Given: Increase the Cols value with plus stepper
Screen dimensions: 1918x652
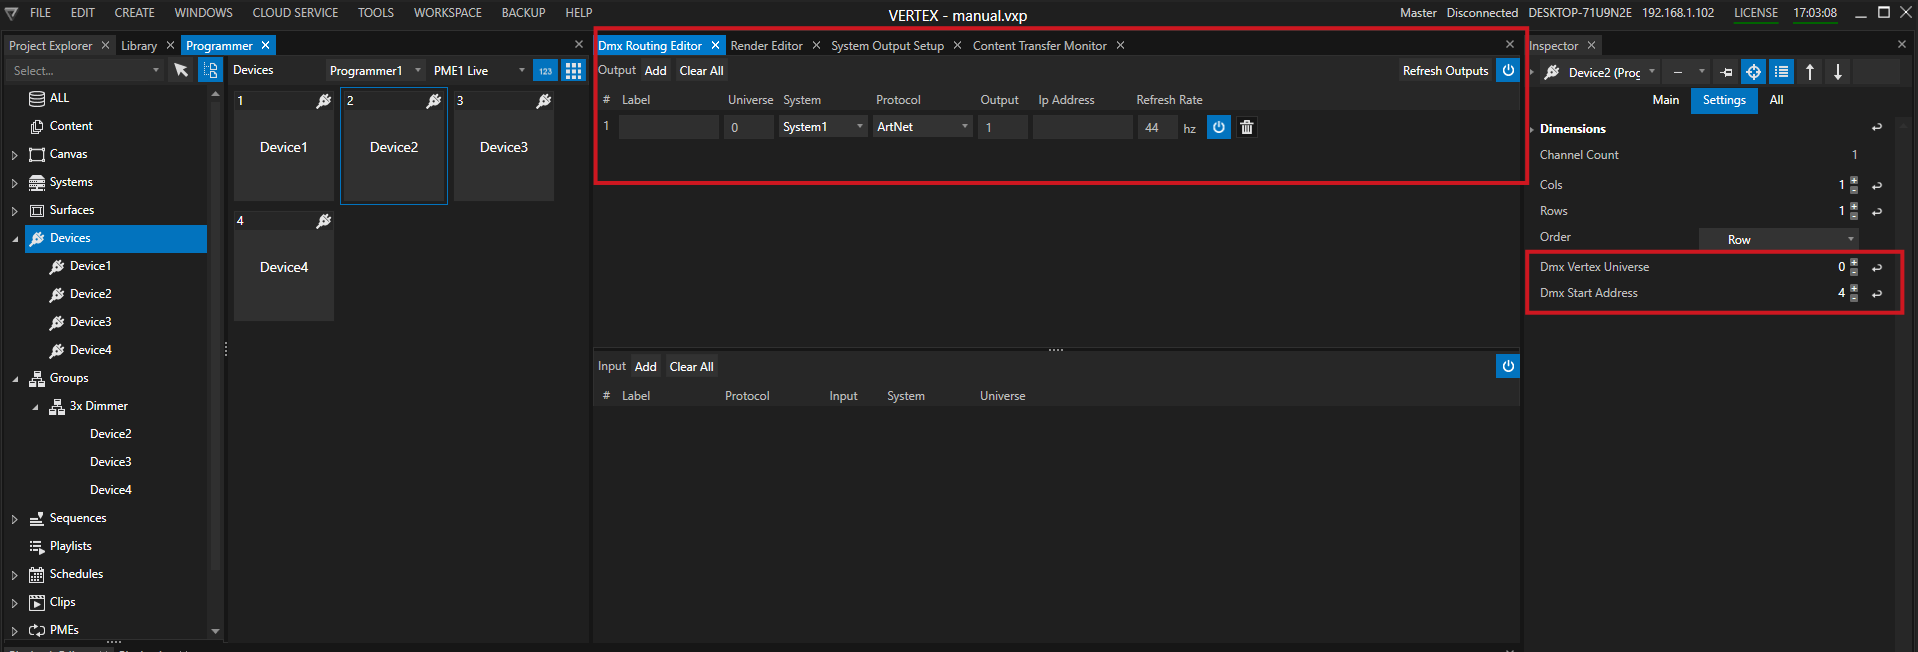Looking at the screenshot, I should 1854,180.
